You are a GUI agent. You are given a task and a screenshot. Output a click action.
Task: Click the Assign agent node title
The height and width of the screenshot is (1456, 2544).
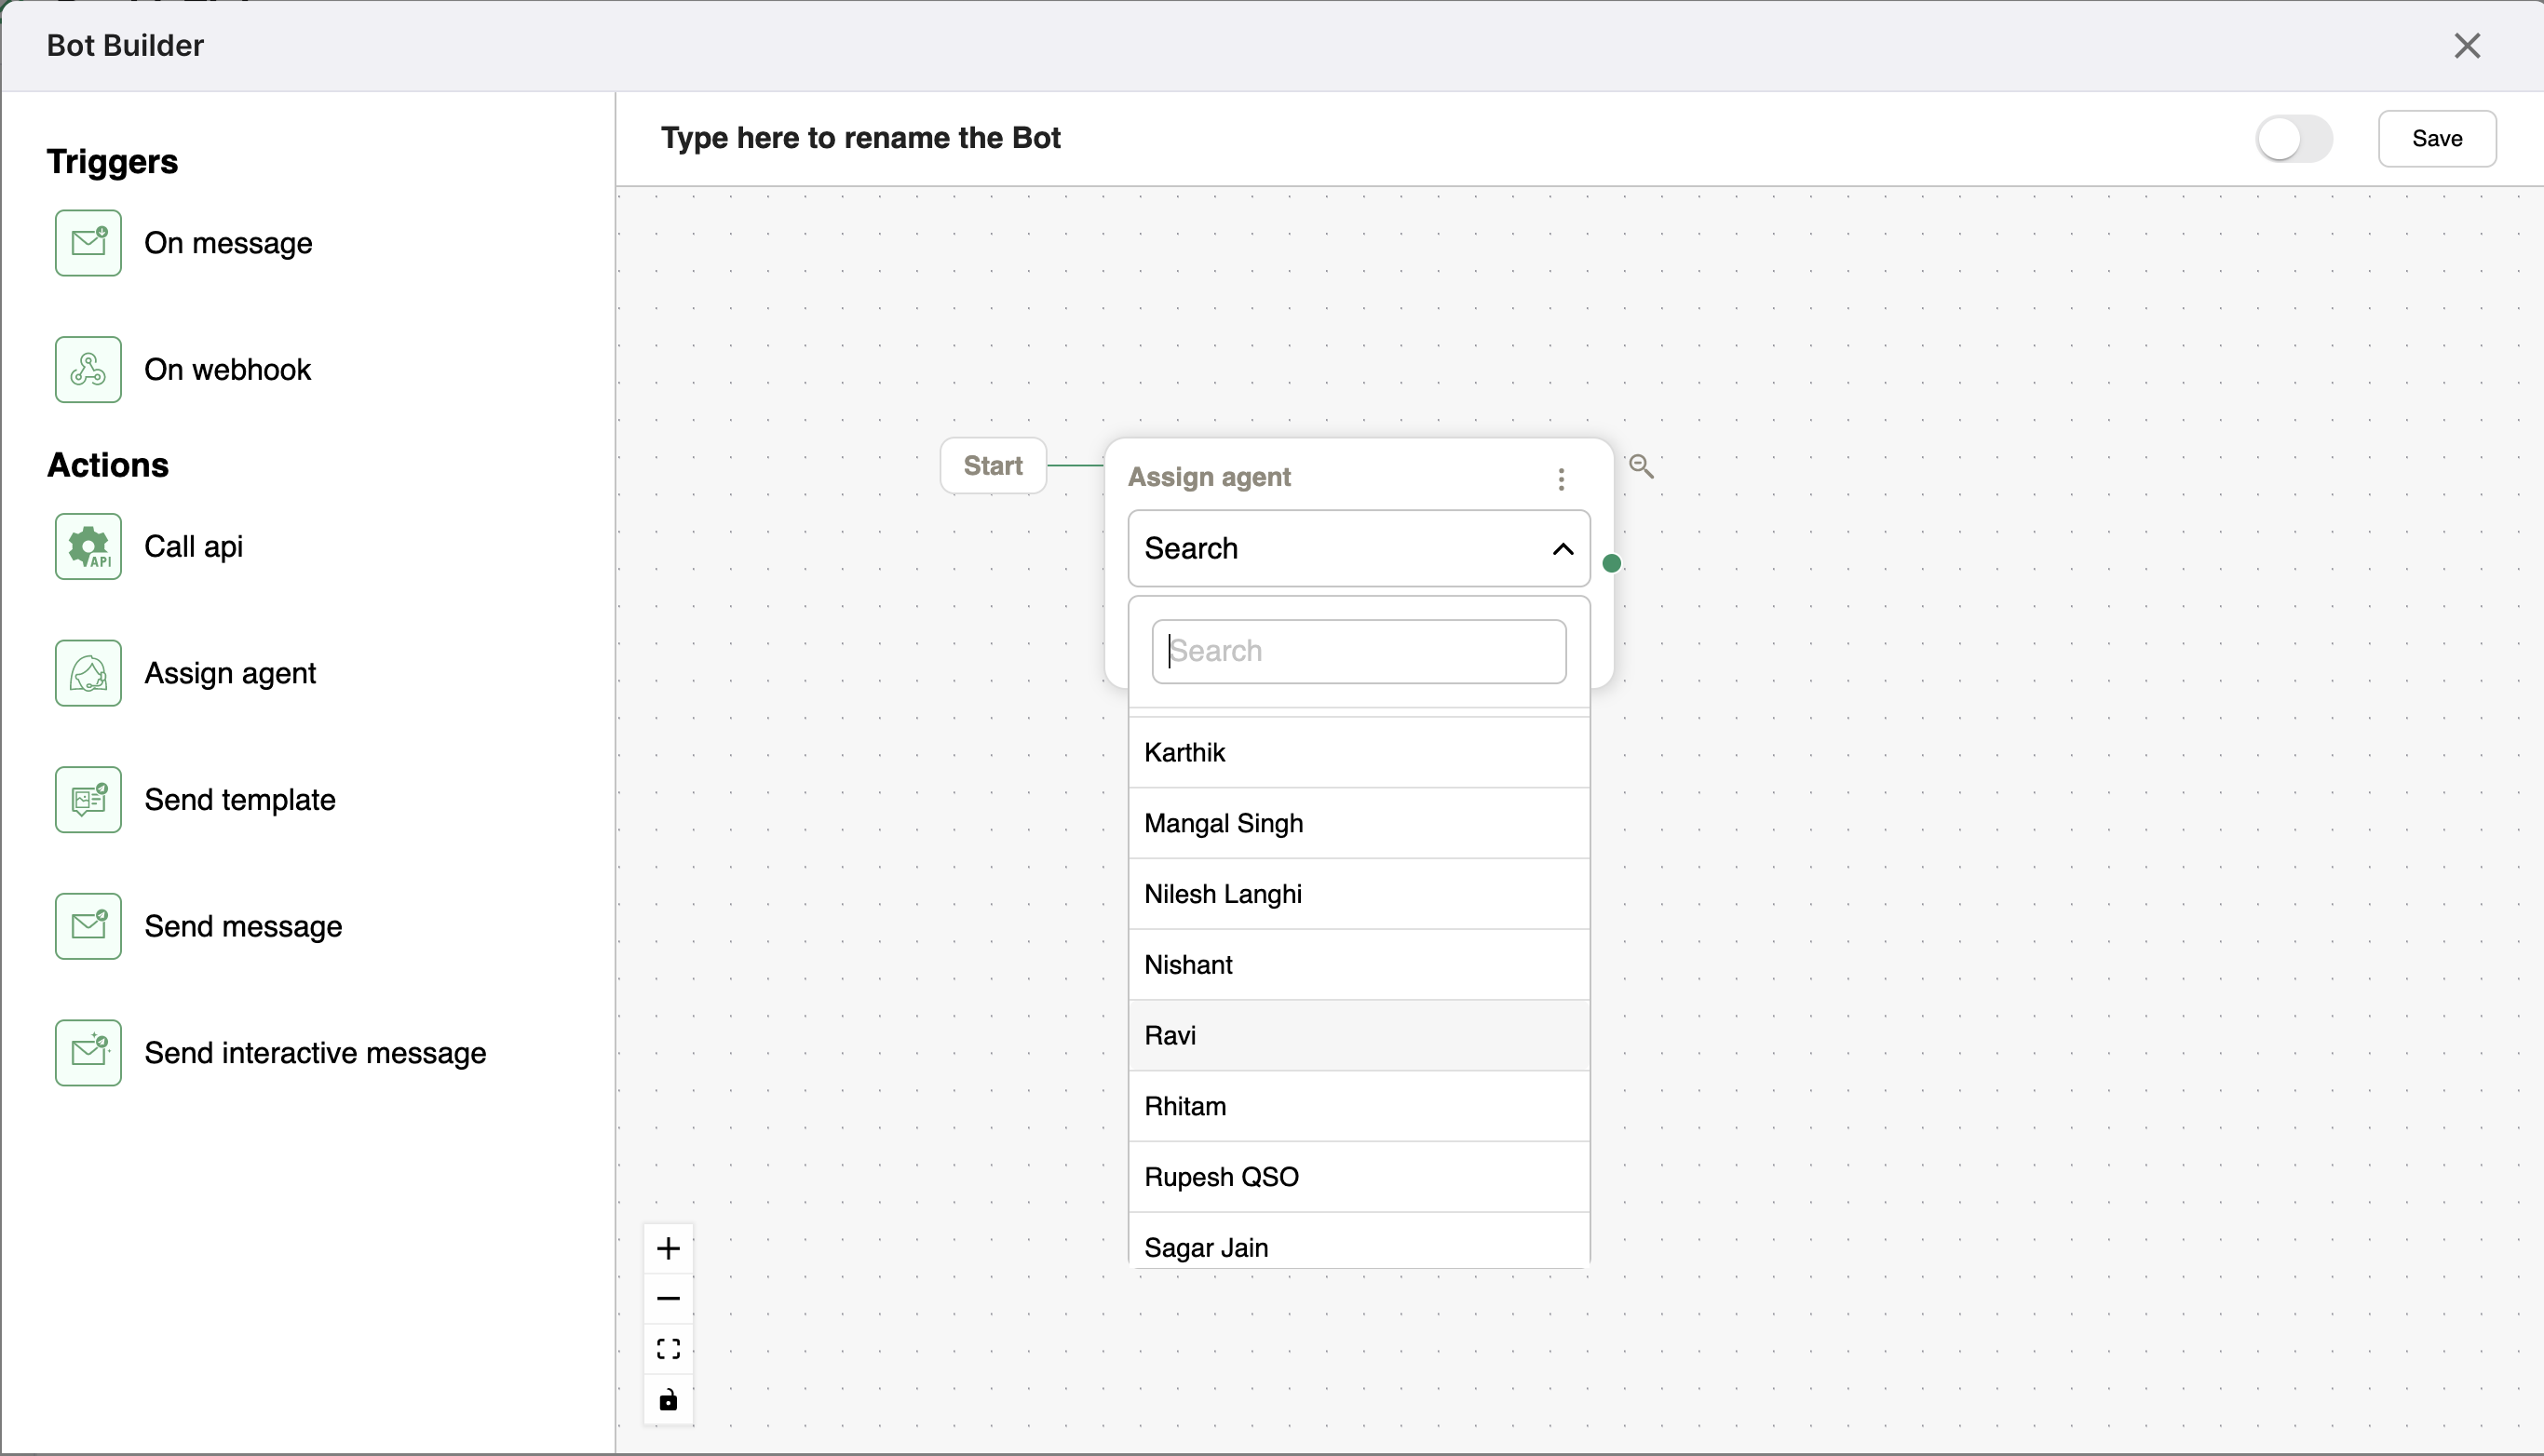pyautogui.click(x=1209, y=477)
